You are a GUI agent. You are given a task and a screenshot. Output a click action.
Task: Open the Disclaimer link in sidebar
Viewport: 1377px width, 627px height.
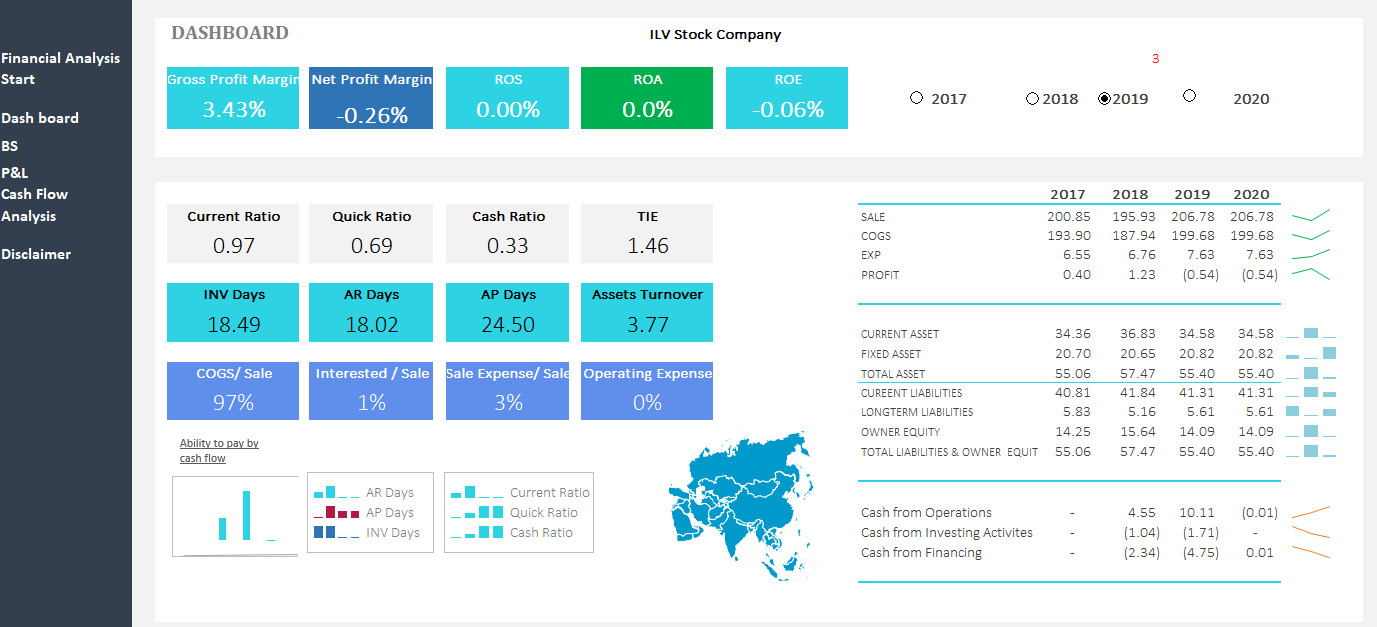[36, 254]
